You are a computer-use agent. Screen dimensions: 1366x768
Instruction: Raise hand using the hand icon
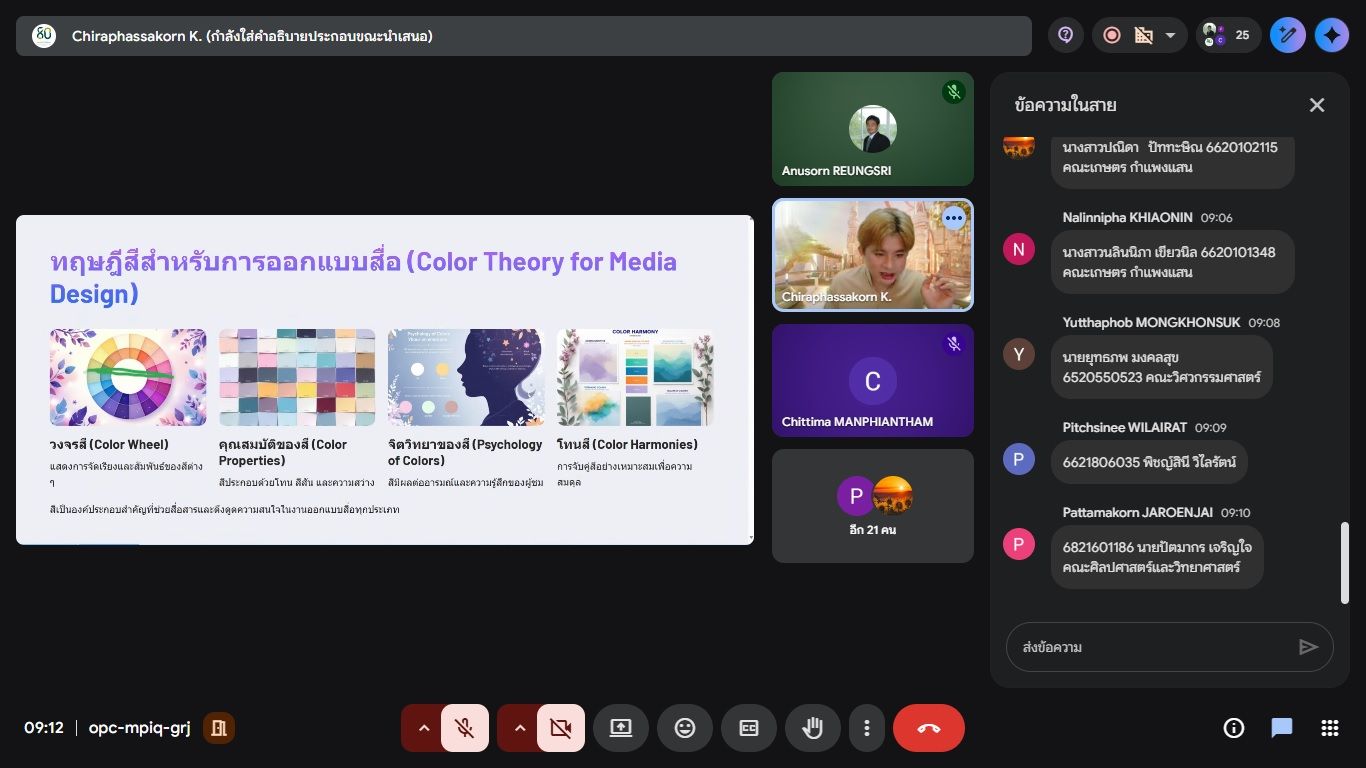click(813, 728)
